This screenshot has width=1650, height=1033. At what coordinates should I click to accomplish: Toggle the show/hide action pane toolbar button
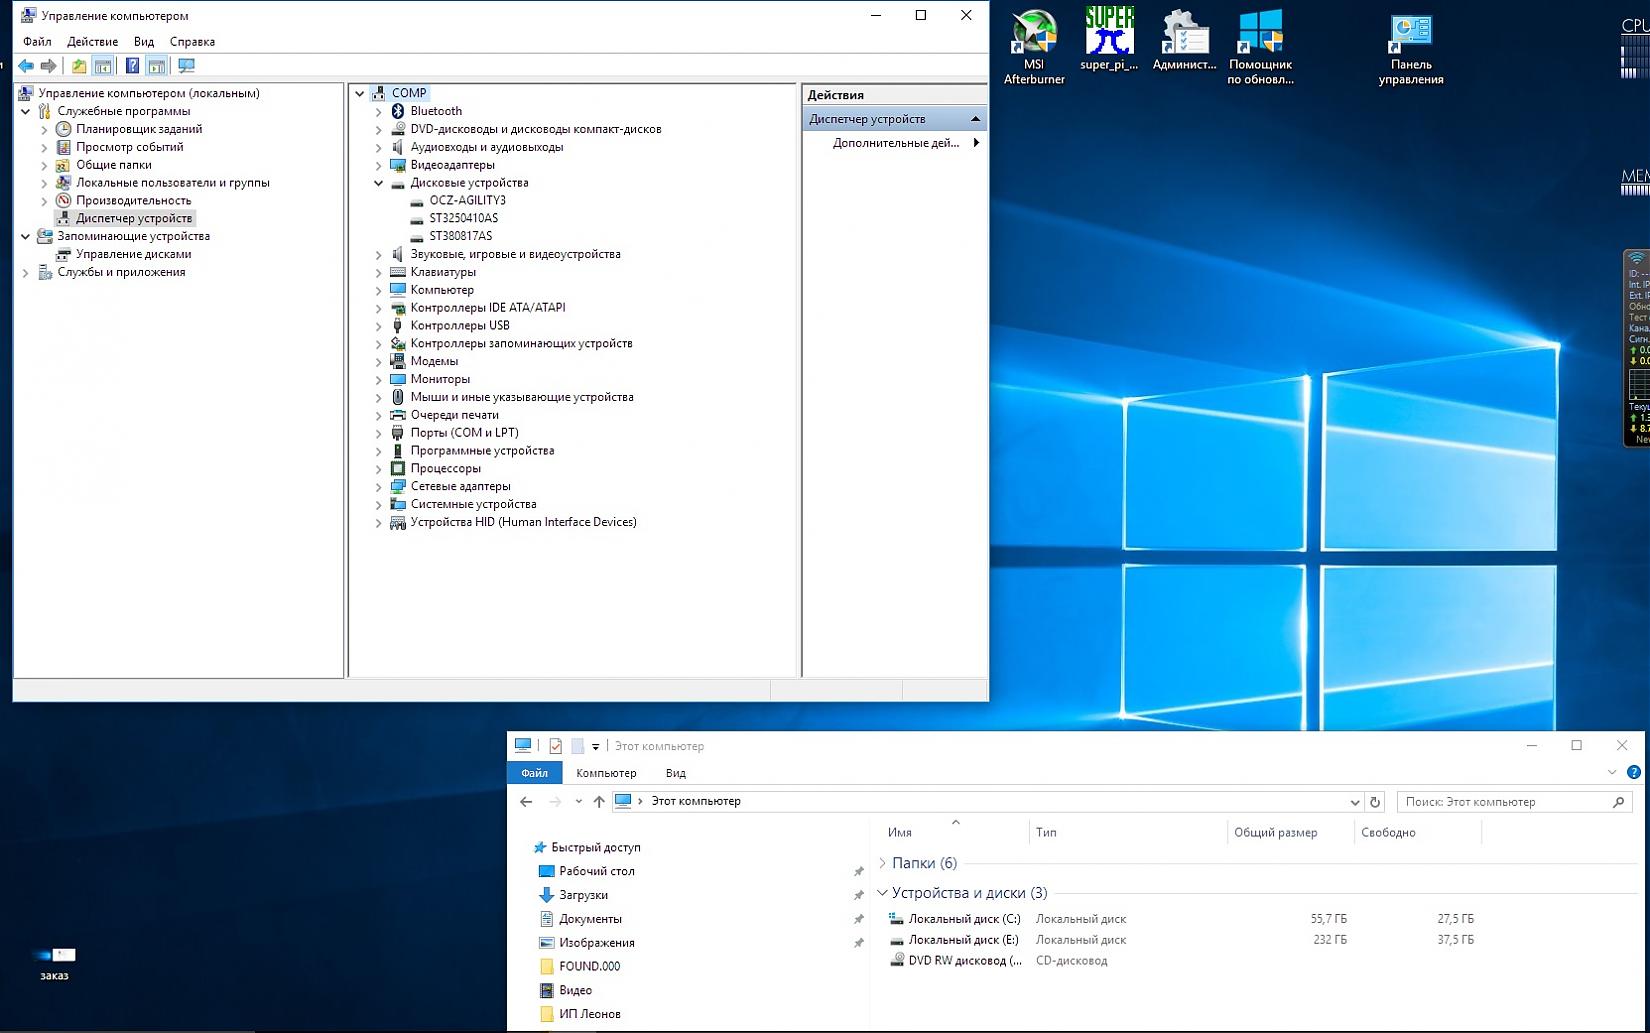coord(157,66)
